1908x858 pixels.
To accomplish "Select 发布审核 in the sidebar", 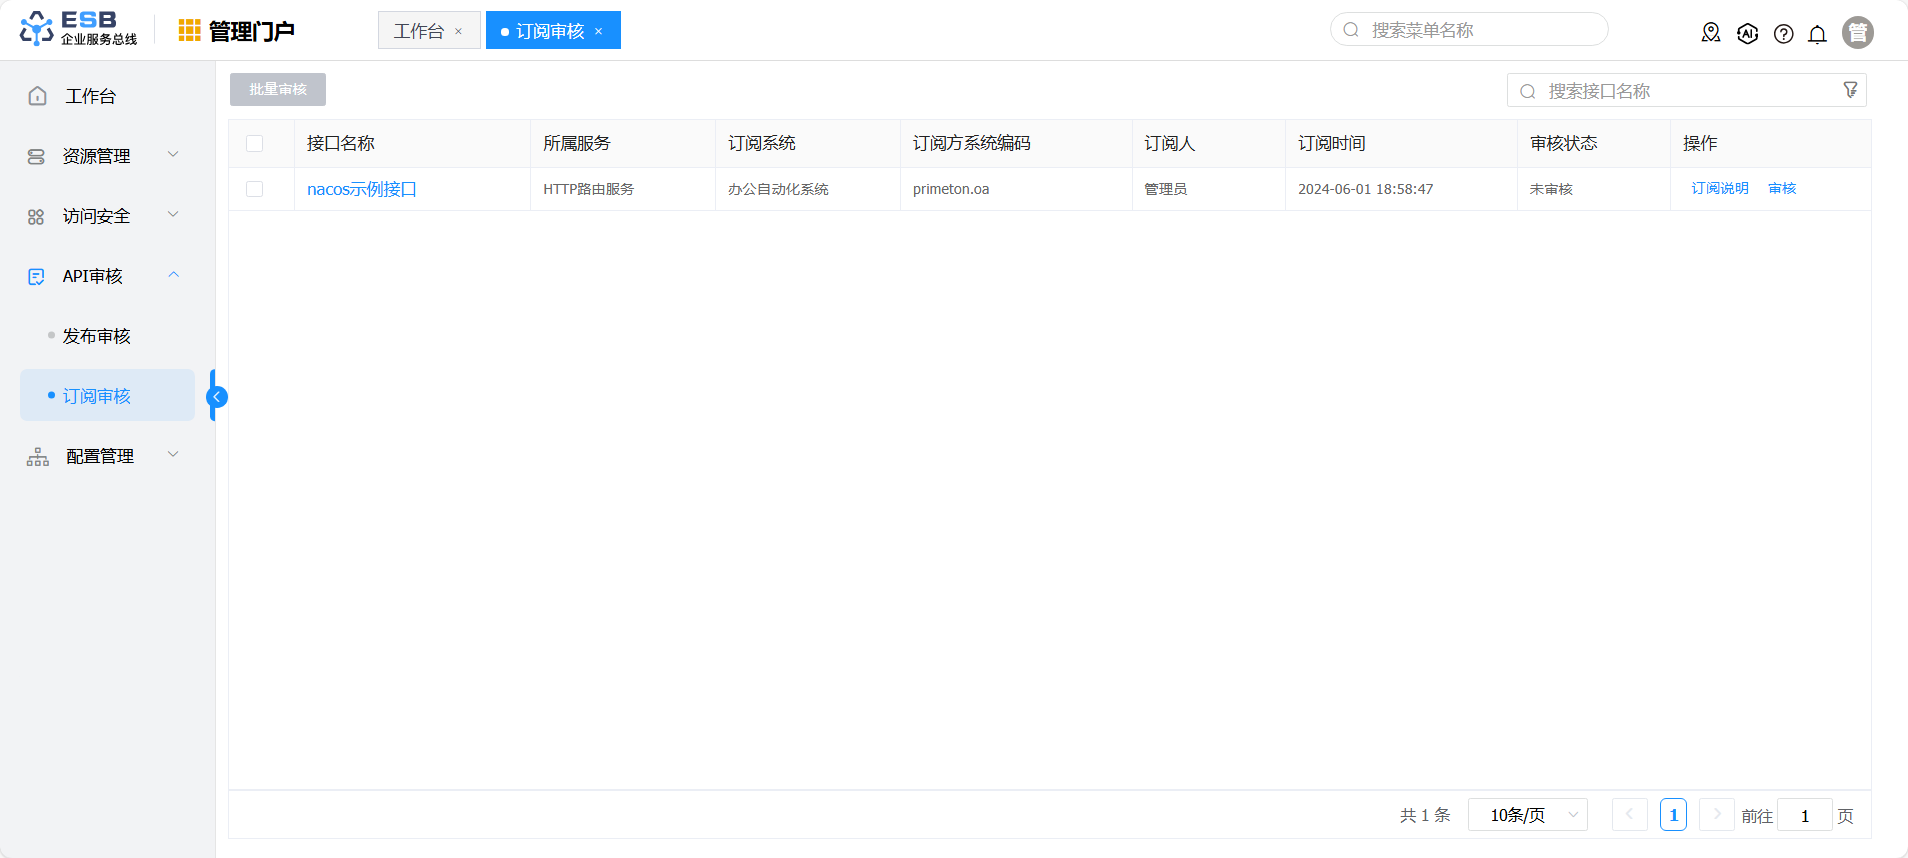I will point(97,336).
